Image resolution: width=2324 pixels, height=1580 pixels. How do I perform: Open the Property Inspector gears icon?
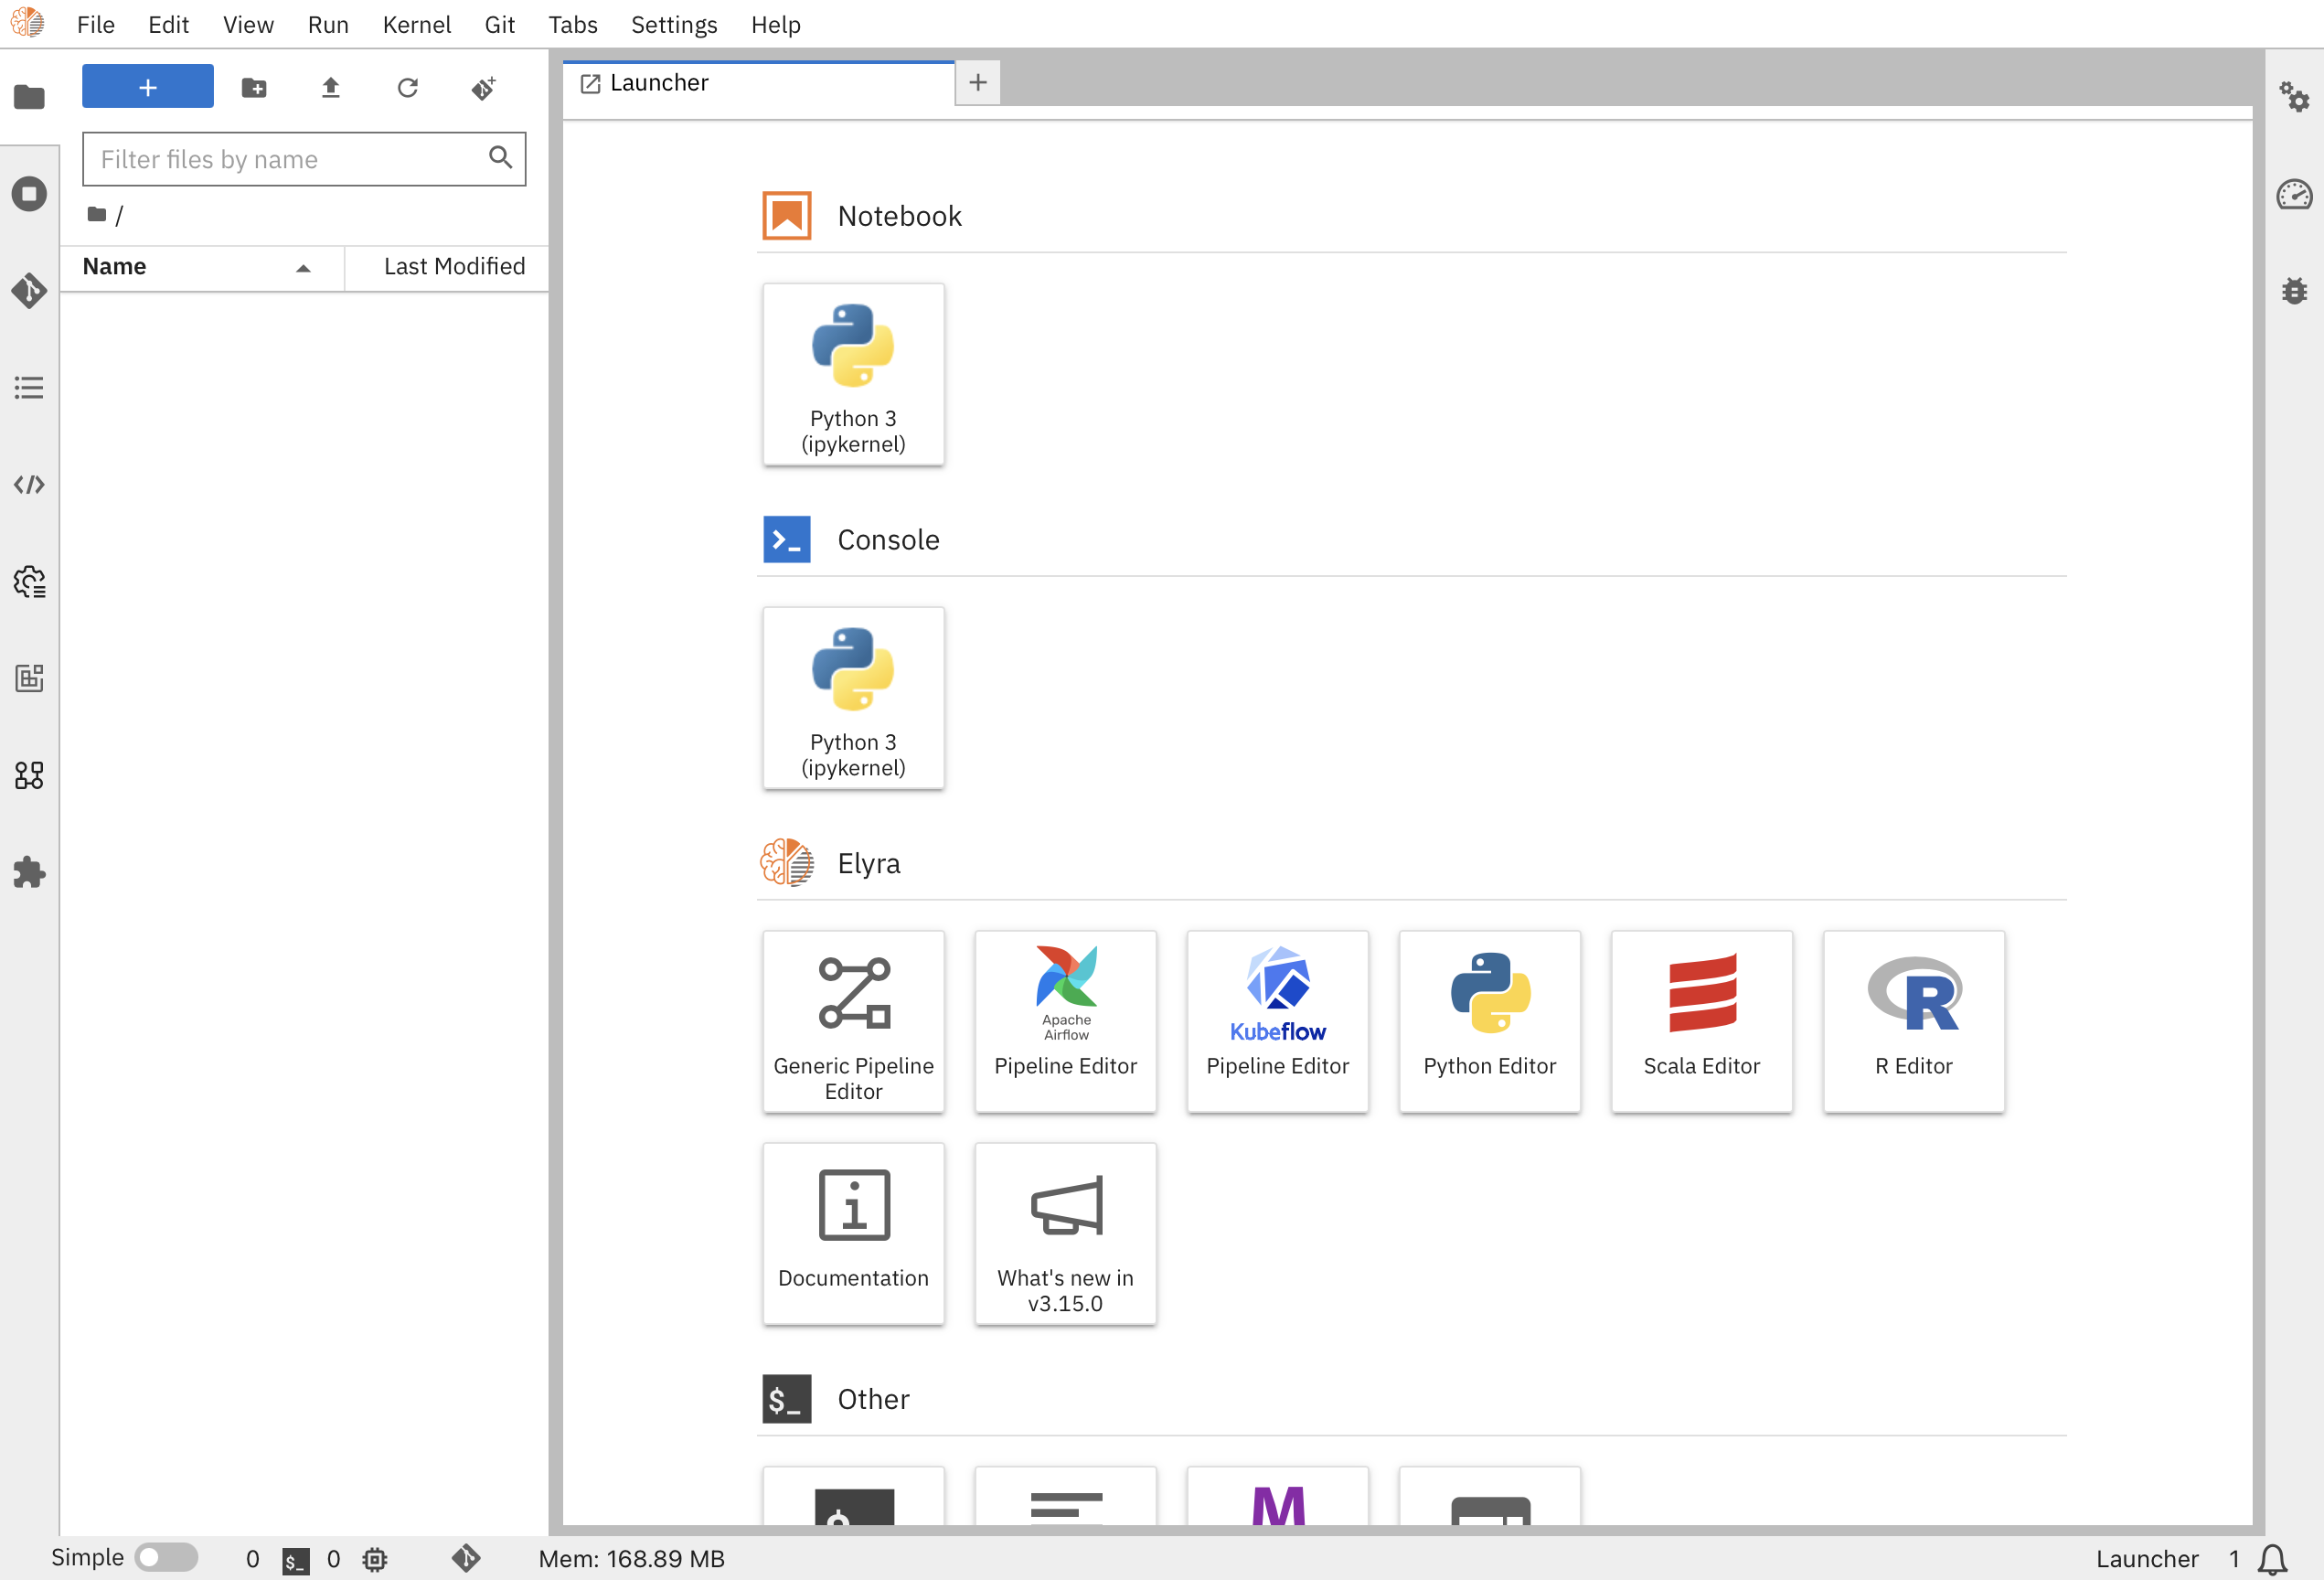[2294, 97]
